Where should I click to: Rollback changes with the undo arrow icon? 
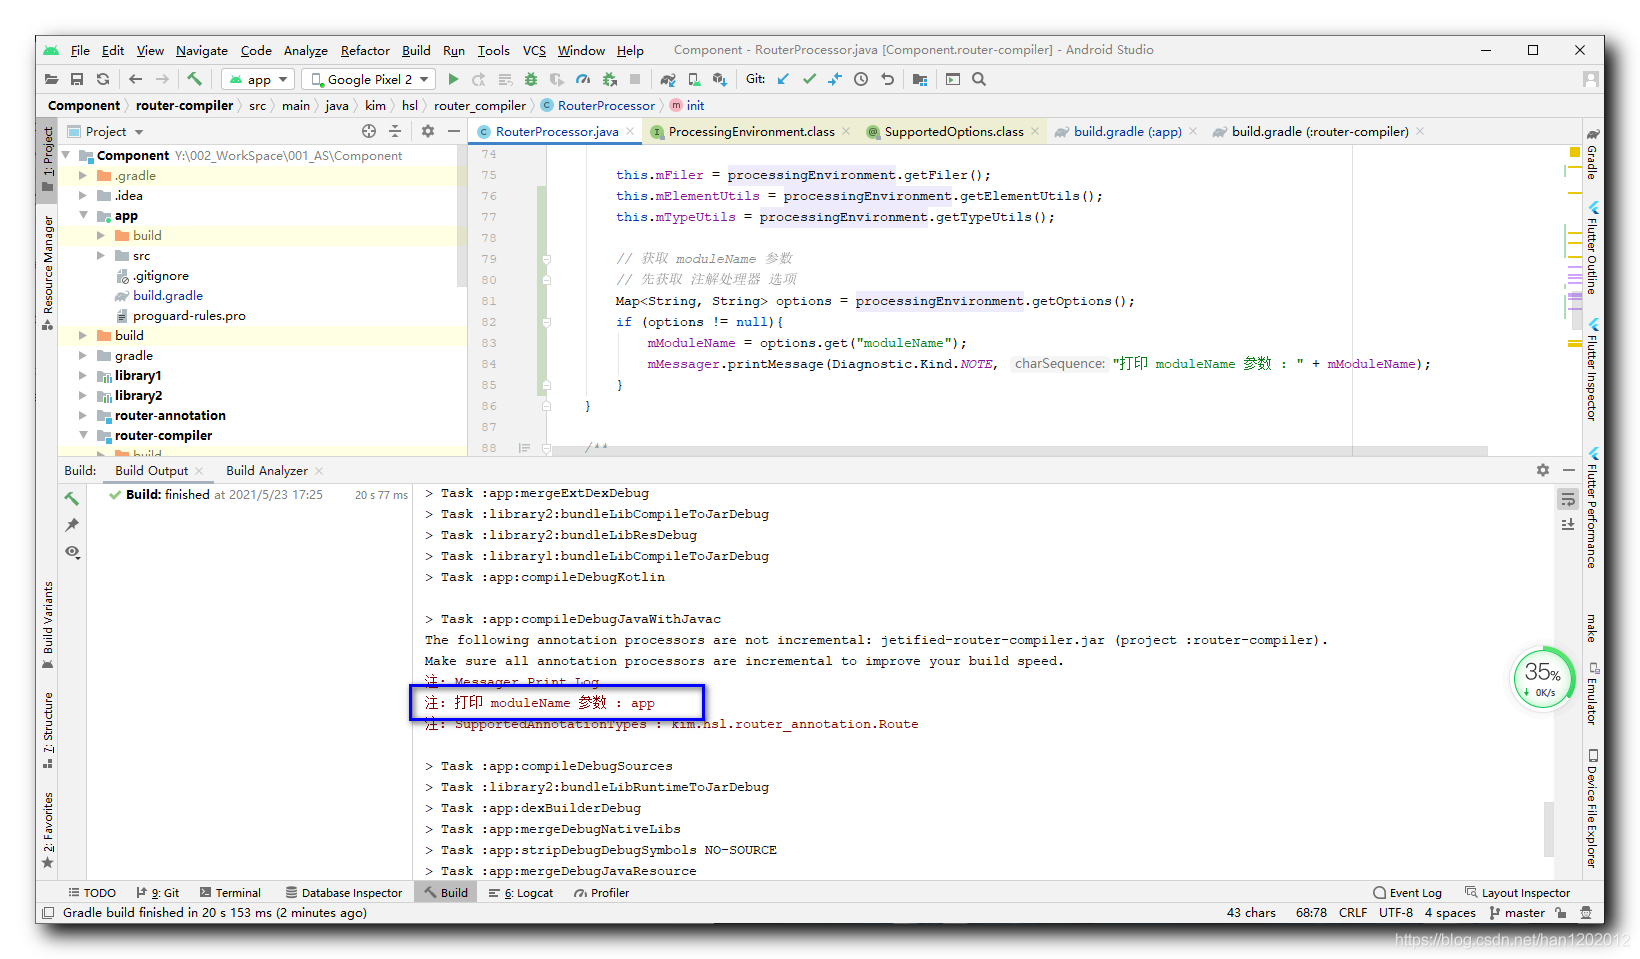point(887,79)
